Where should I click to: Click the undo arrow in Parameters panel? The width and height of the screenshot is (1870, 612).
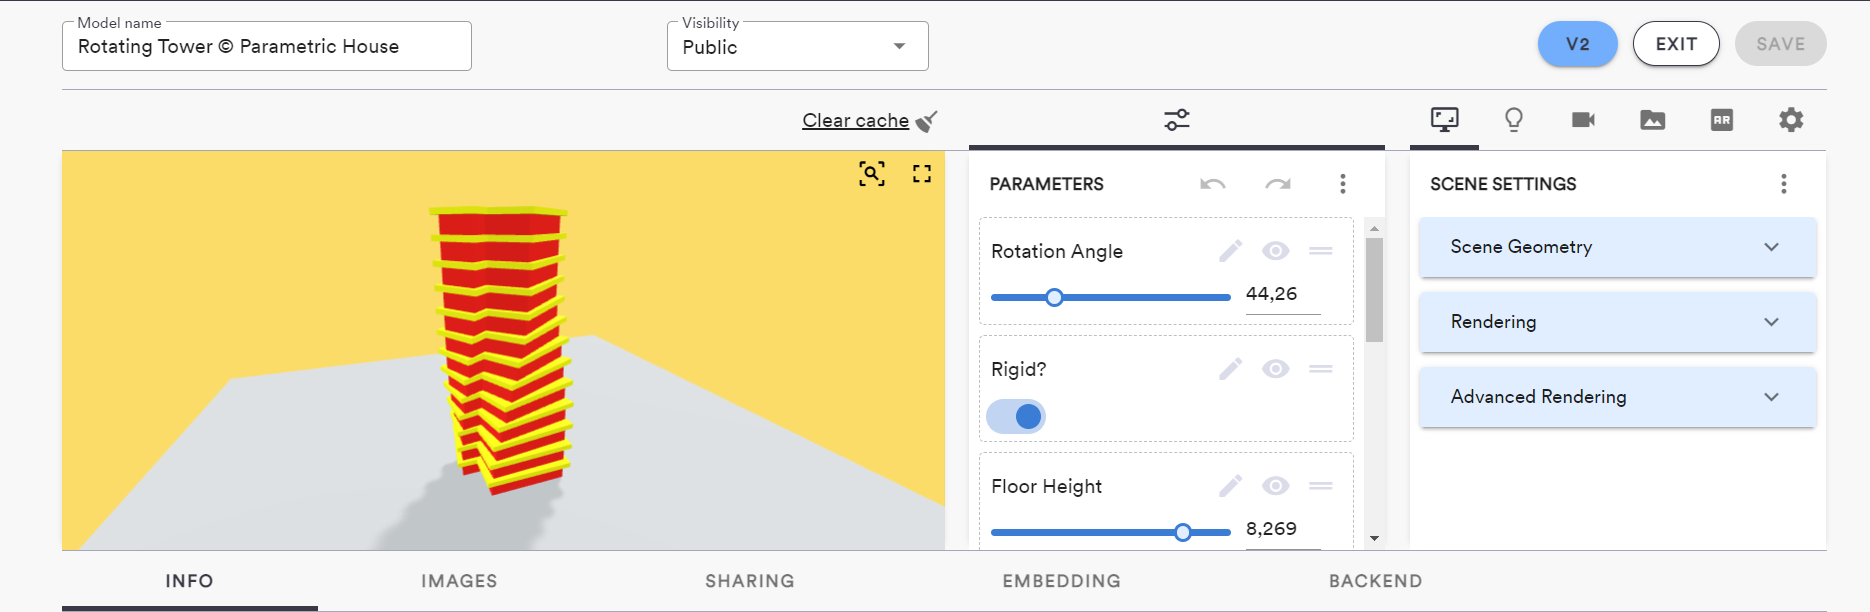pyautogui.click(x=1213, y=184)
